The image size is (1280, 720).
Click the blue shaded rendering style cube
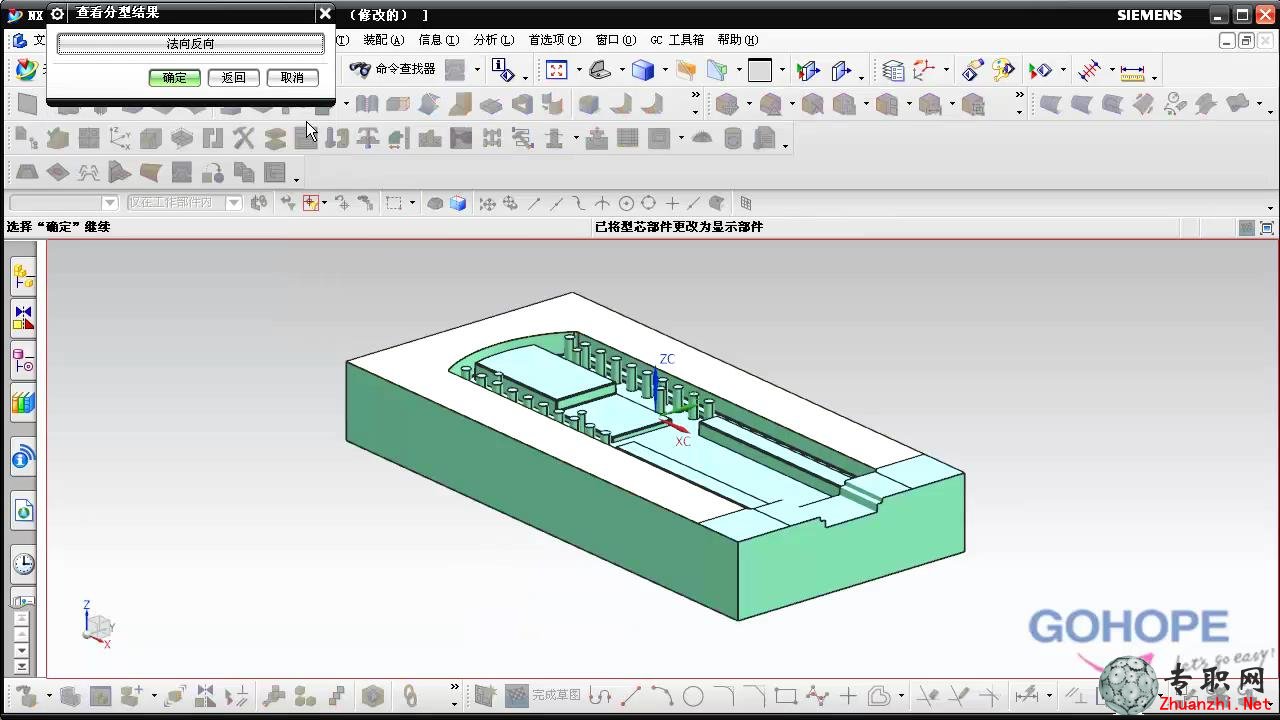click(643, 70)
